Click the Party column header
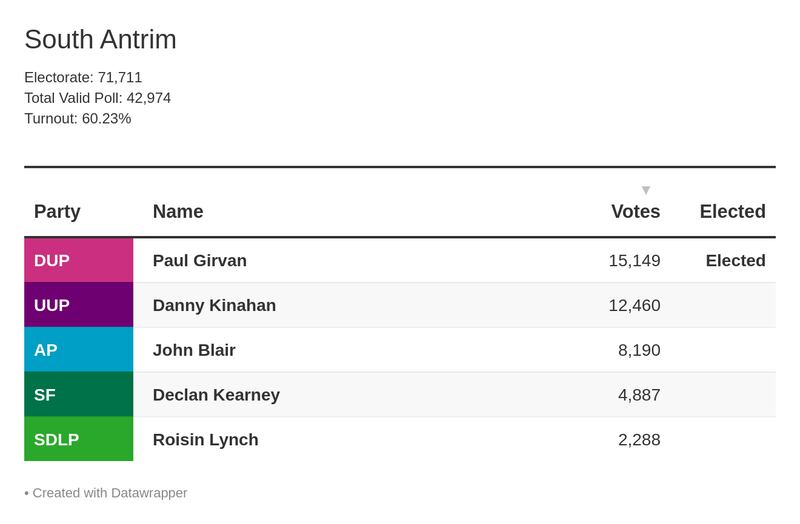 [57, 212]
